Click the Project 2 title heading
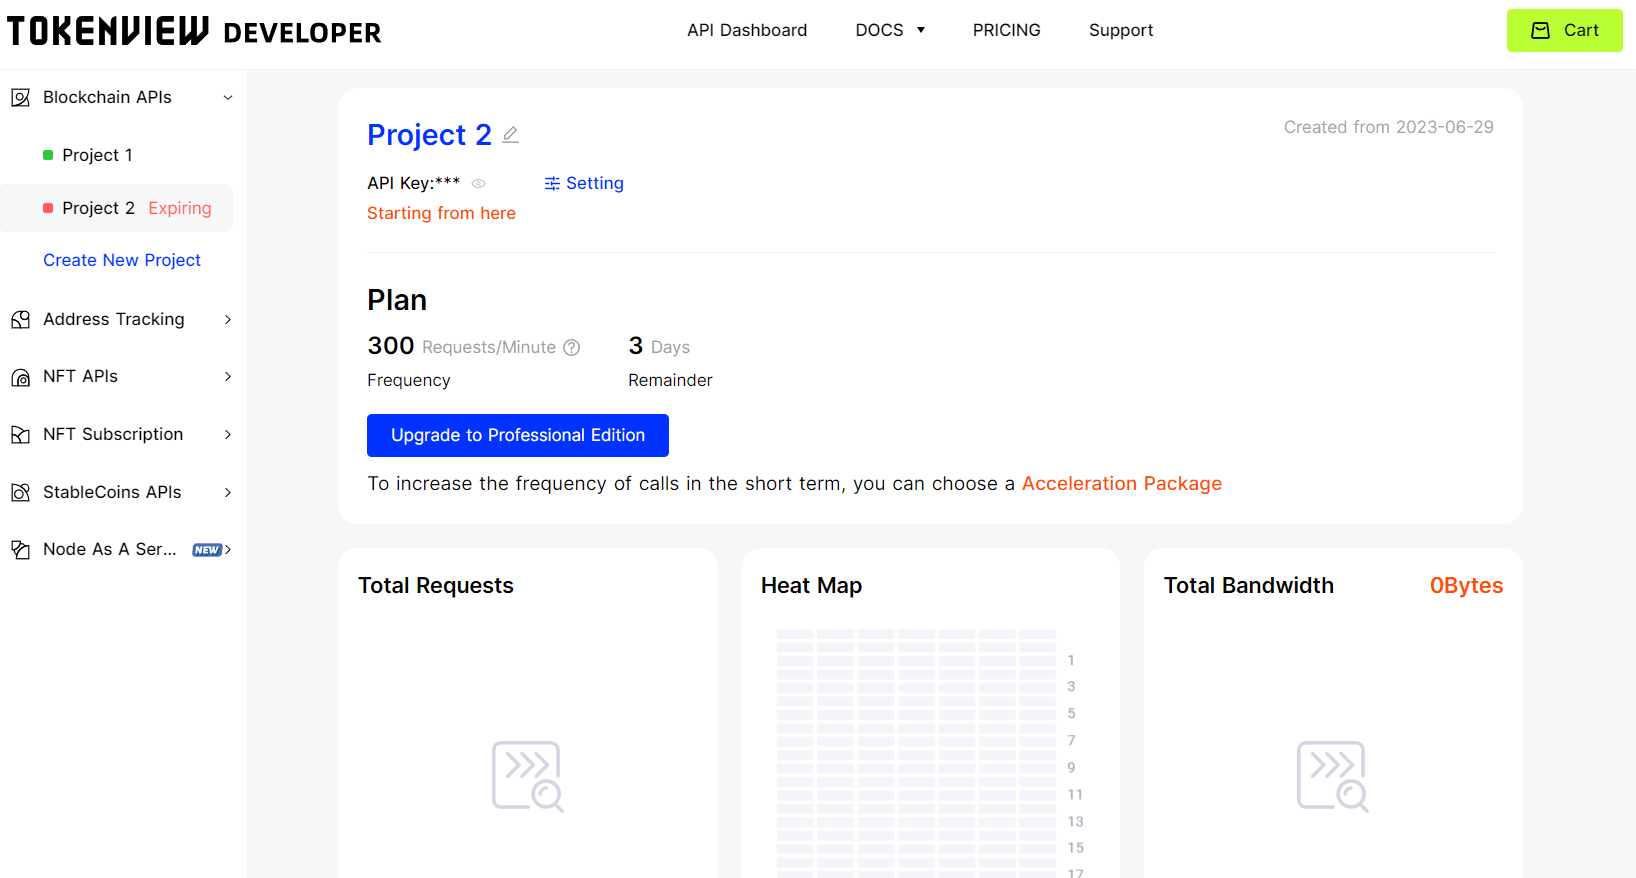Image resolution: width=1636 pixels, height=878 pixels. click(429, 134)
